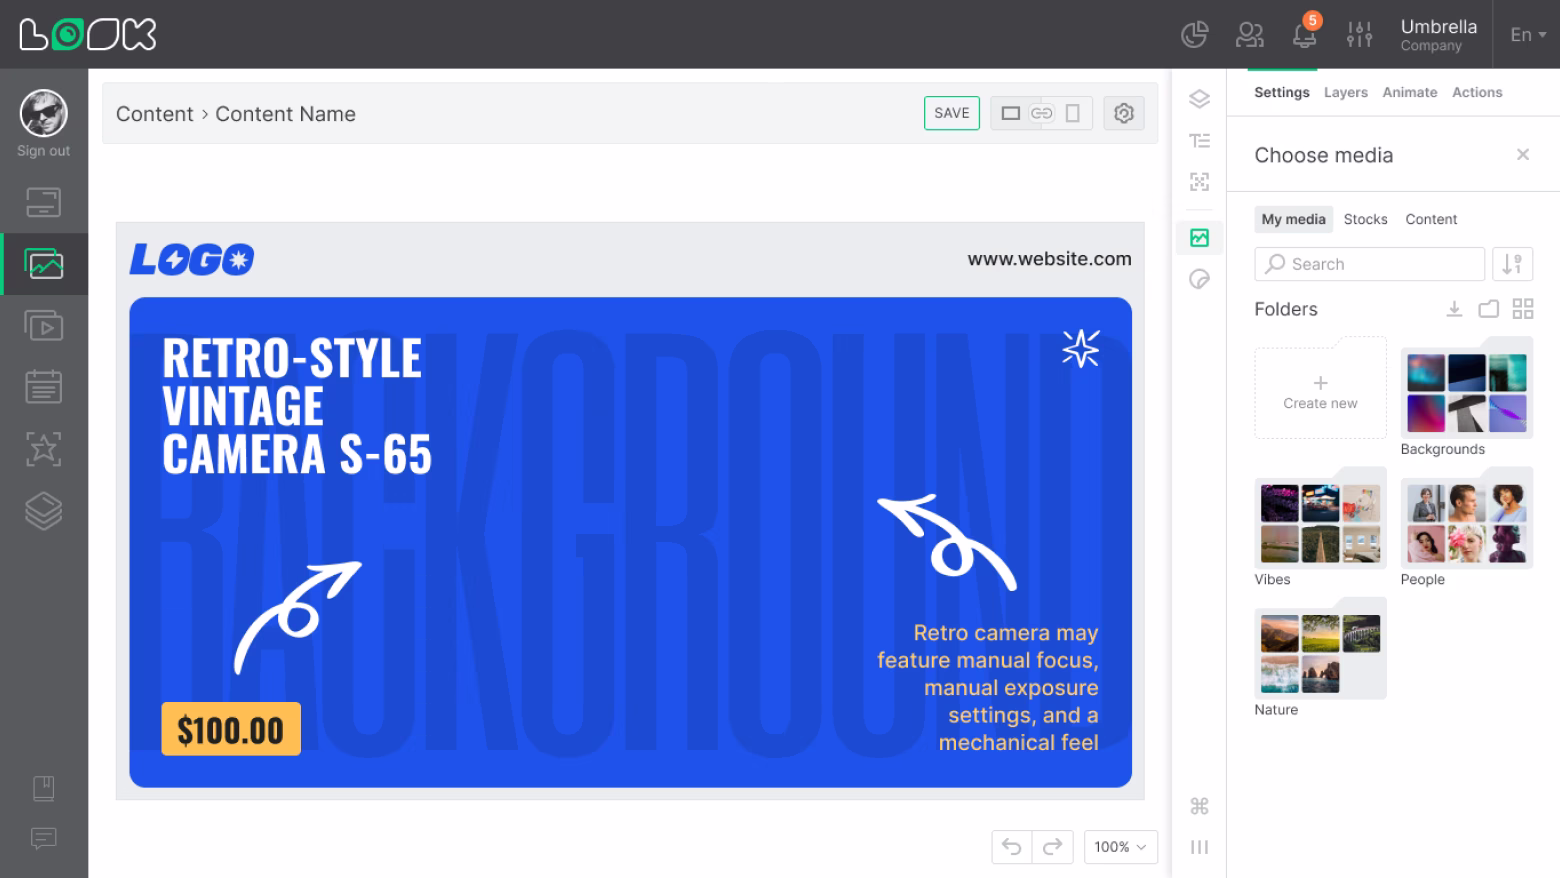
Task: Open the chat support icon in sidebar
Action: (x=44, y=838)
